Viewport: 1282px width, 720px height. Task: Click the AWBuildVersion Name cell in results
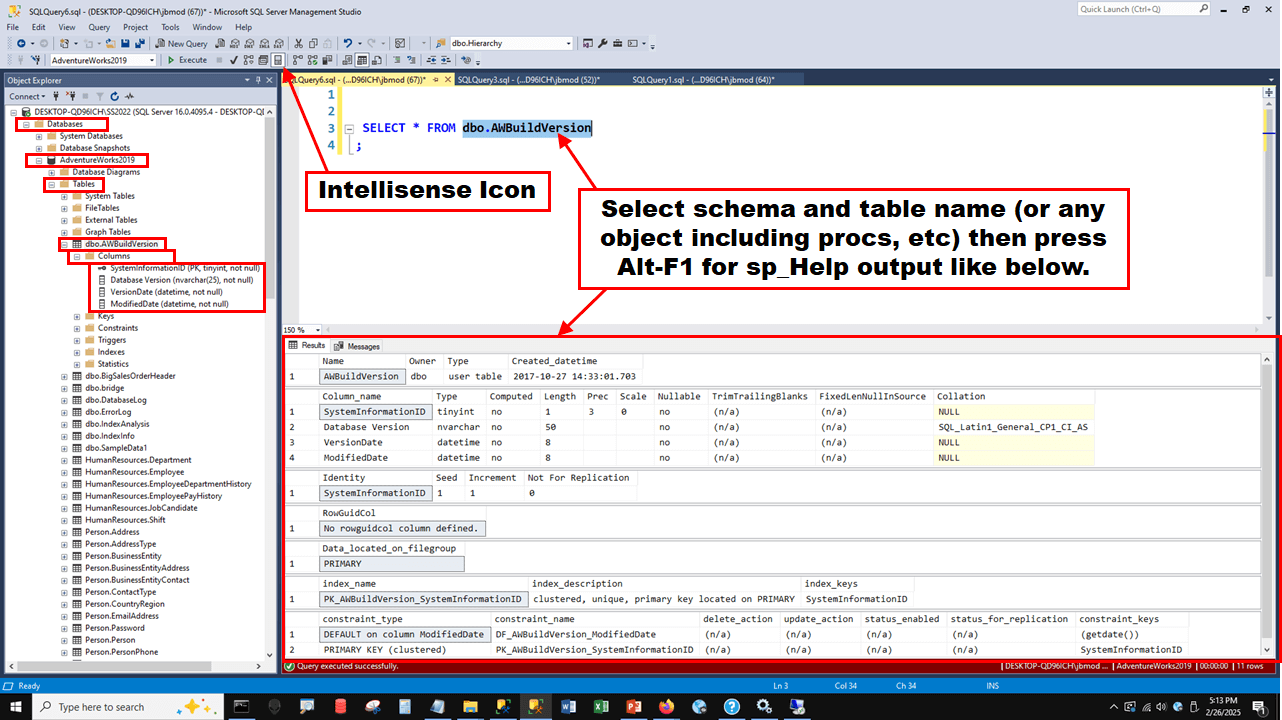pyautogui.click(x=361, y=377)
